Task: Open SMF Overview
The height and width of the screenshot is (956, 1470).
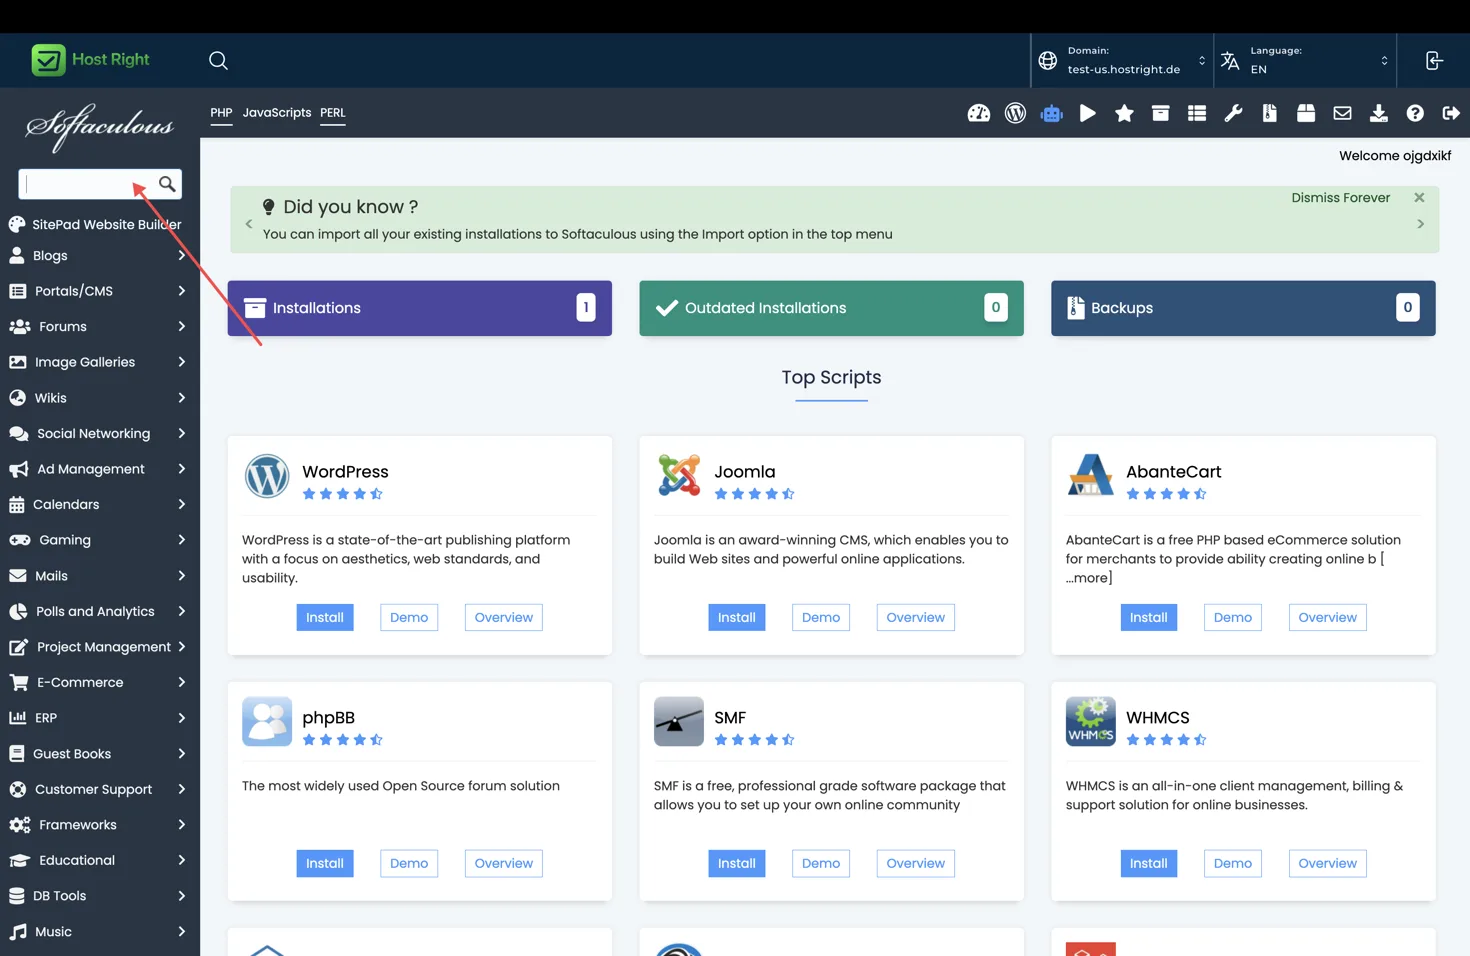Action: tap(915, 864)
